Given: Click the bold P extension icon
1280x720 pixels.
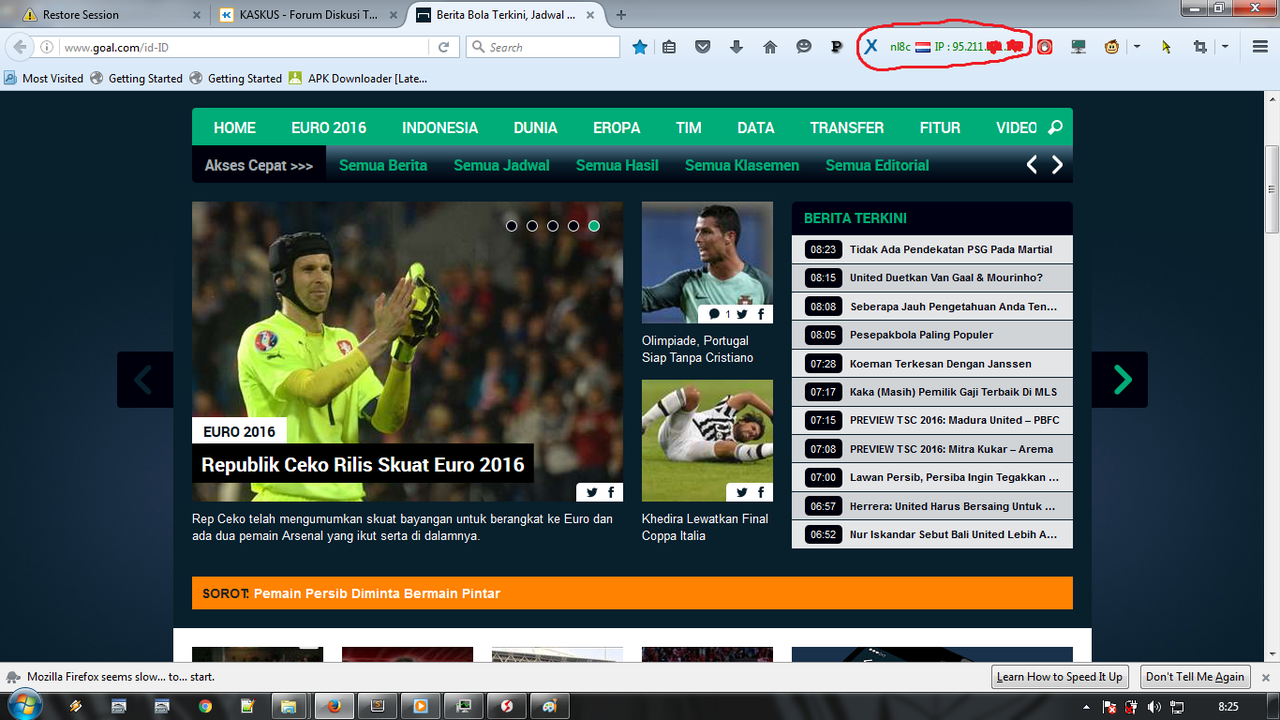Looking at the screenshot, I should (x=836, y=47).
